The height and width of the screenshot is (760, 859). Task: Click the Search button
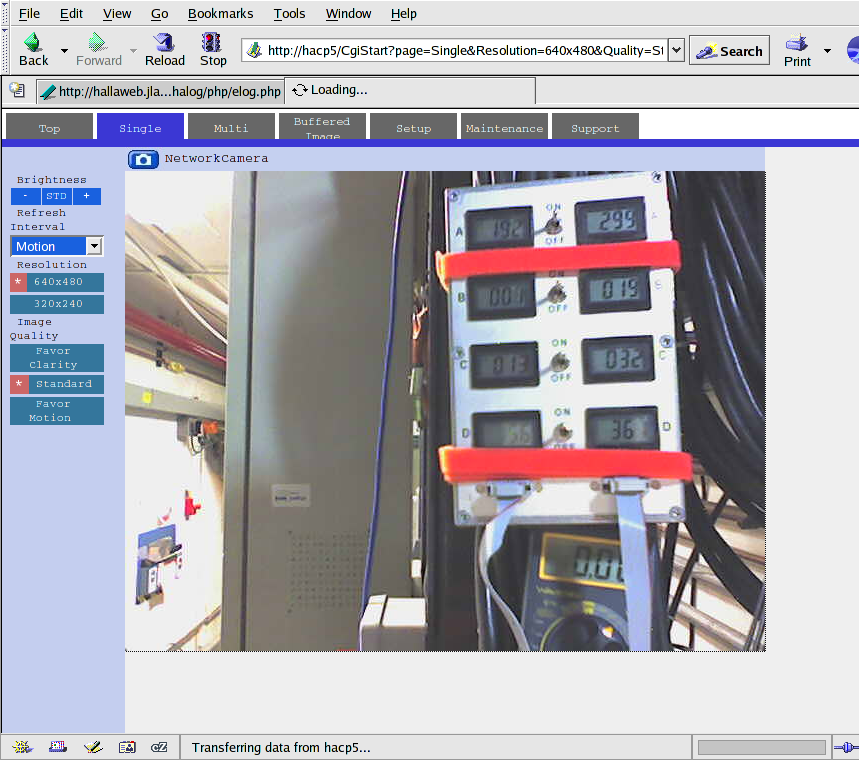coord(729,51)
